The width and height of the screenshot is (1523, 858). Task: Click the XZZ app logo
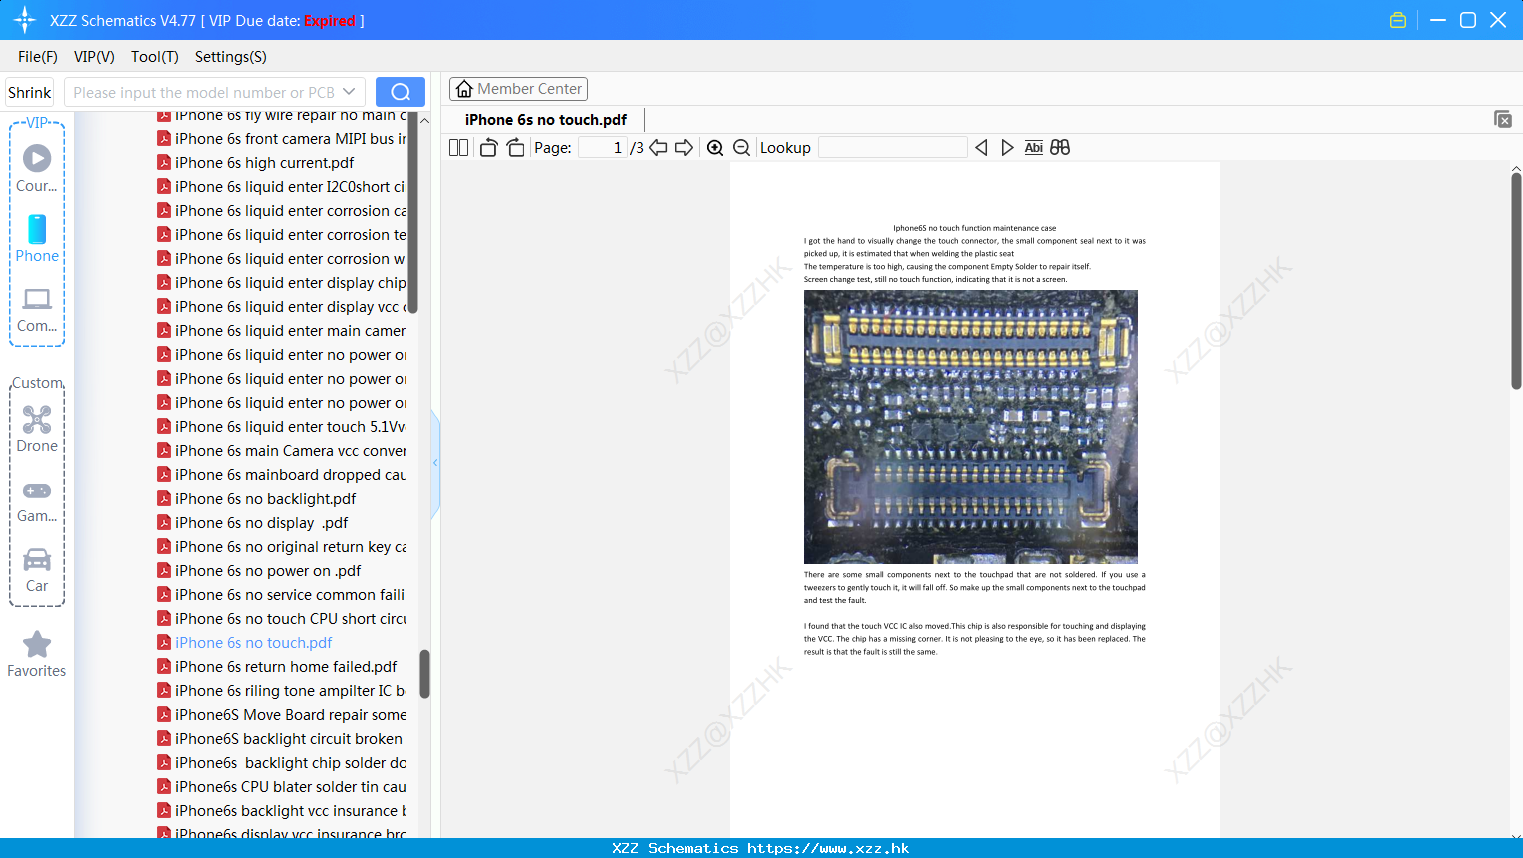(x=25, y=20)
